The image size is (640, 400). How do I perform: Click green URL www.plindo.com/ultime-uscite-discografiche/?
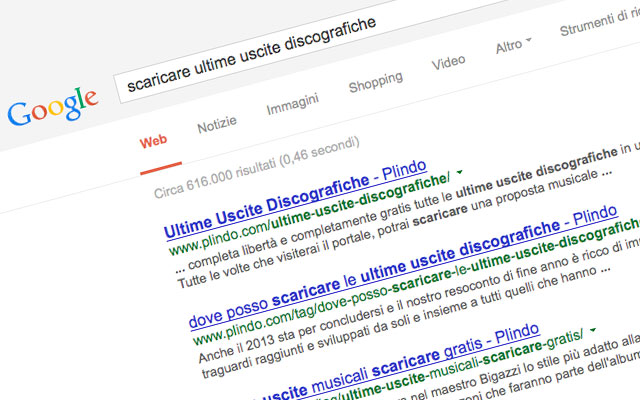tap(309, 214)
